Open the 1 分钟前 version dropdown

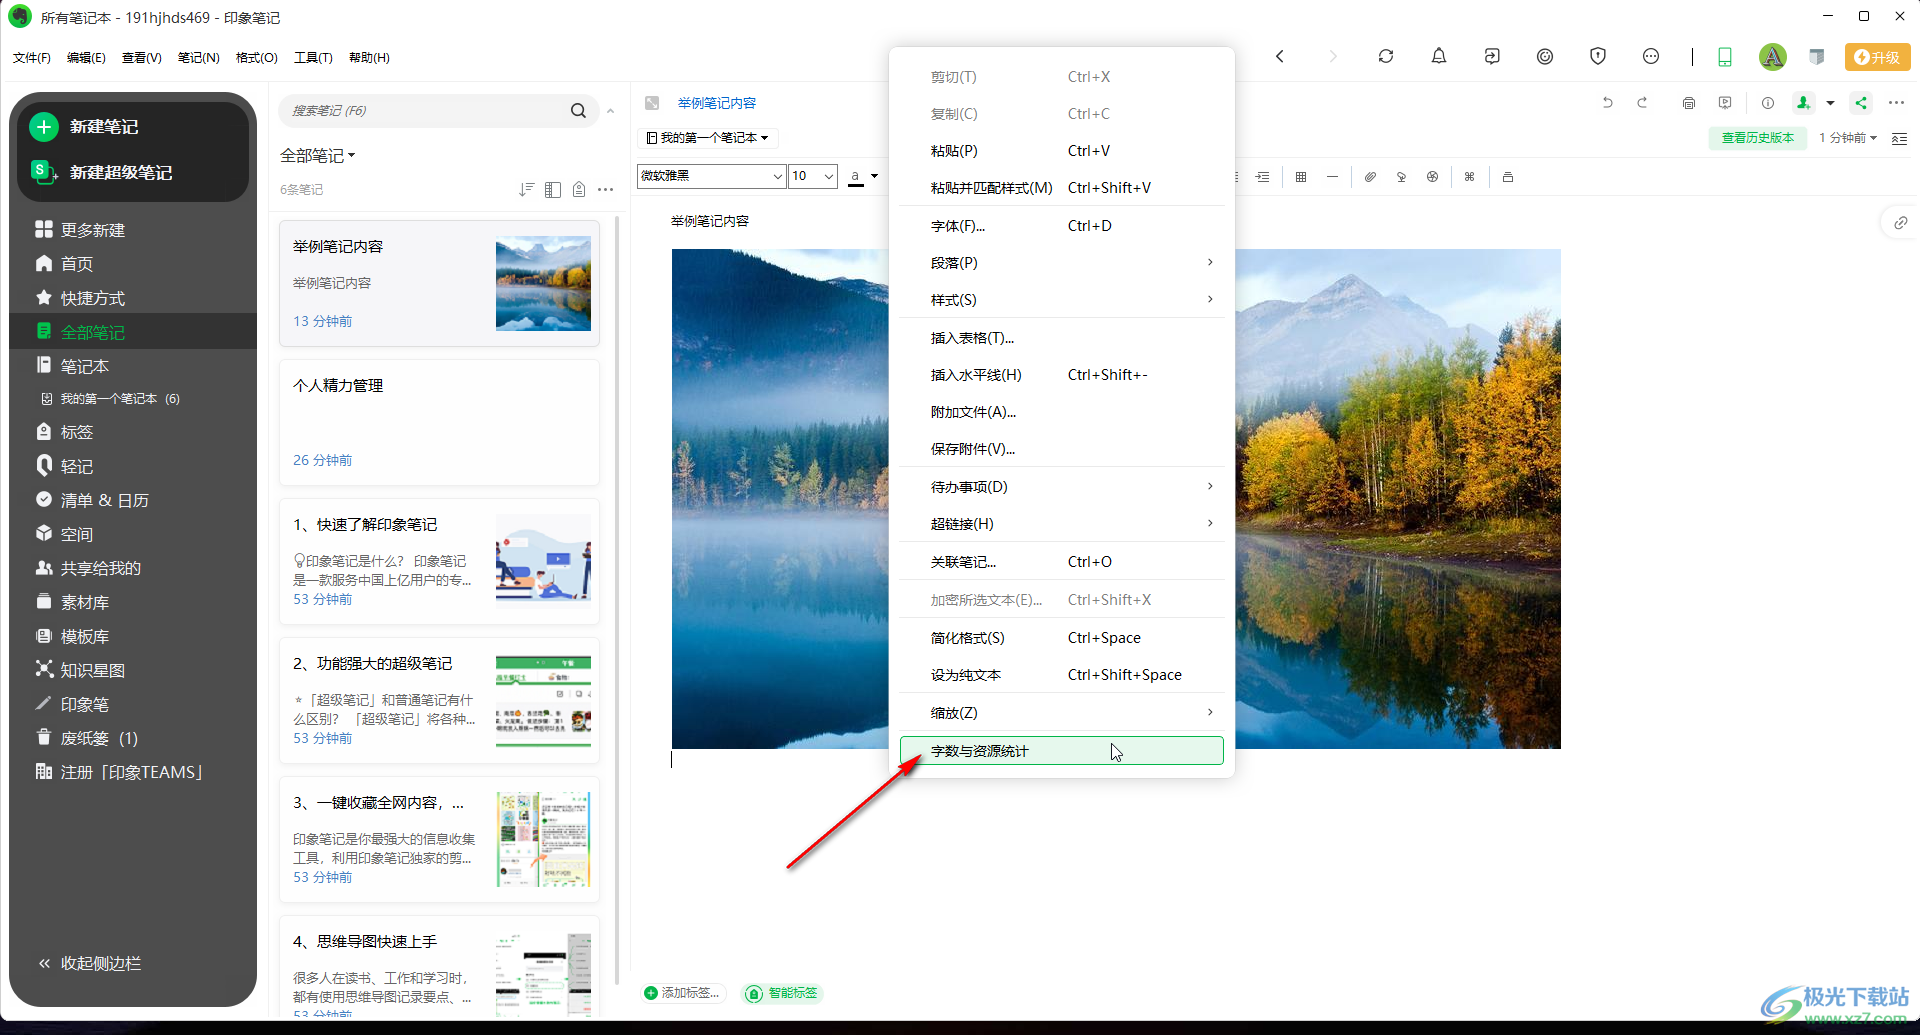click(1847, 138)
